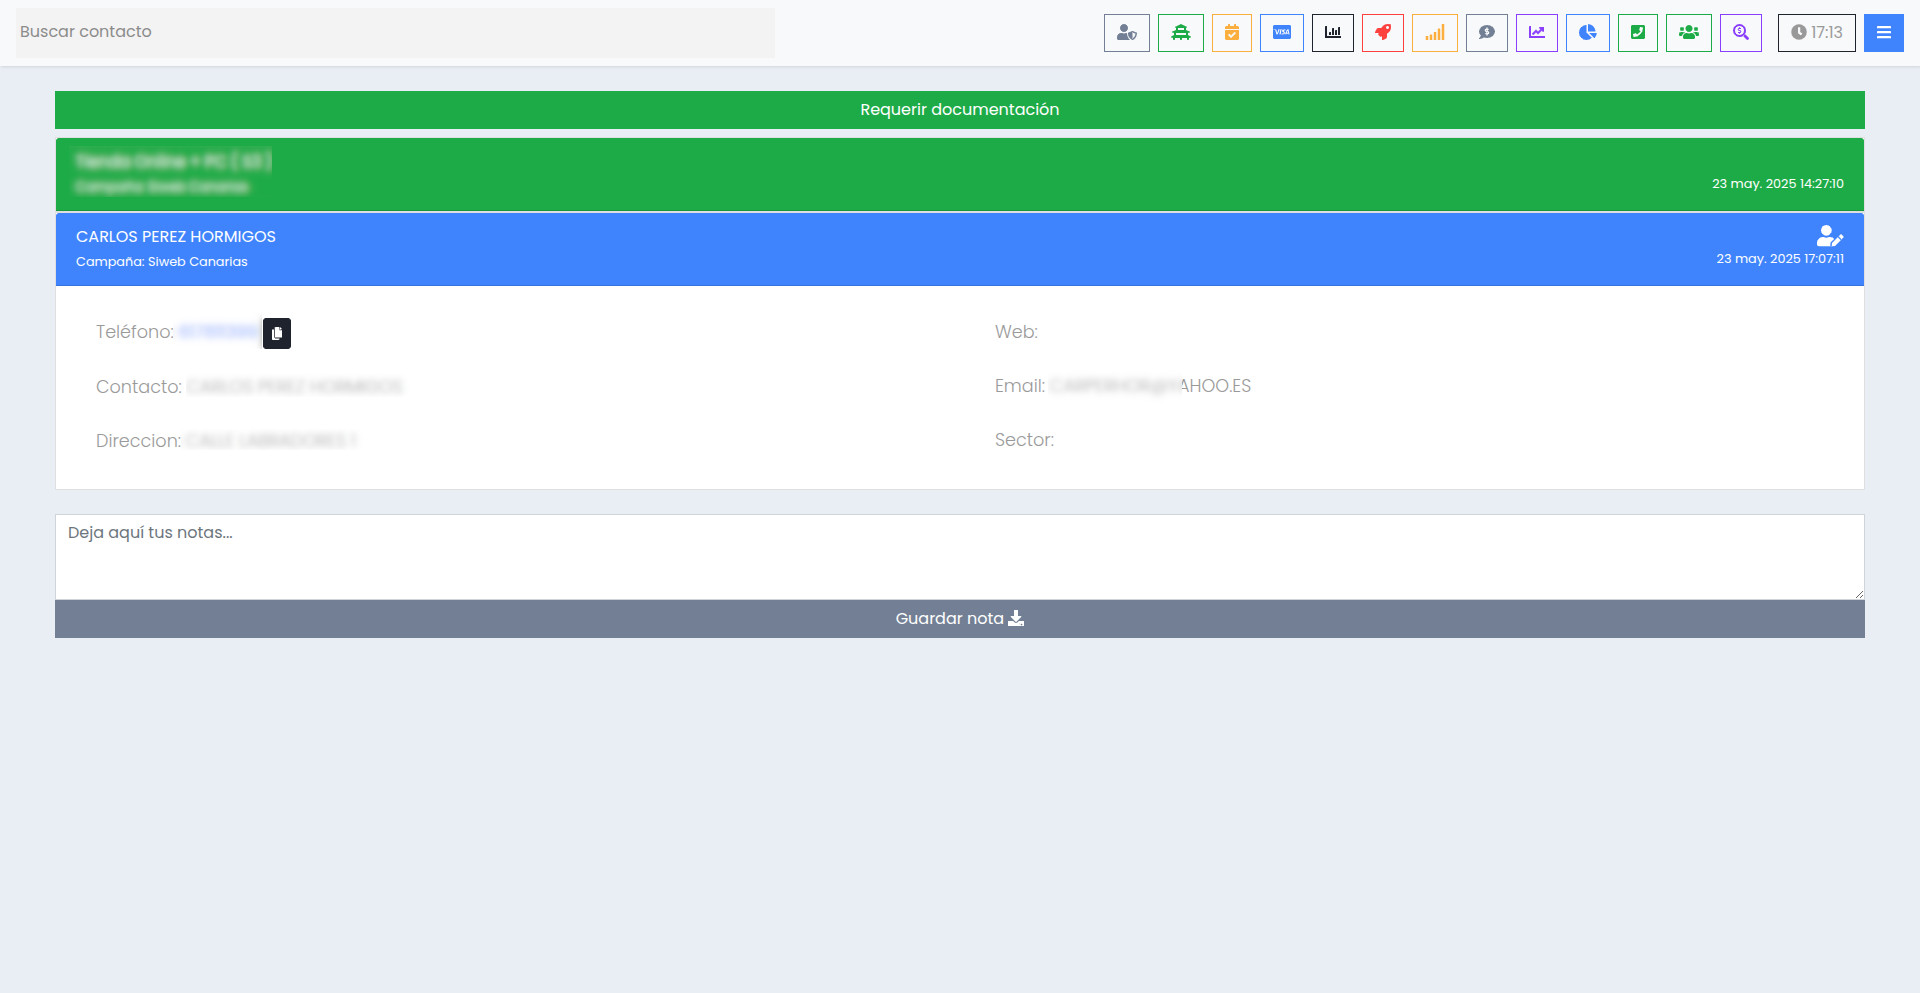1920x993 pixels.
Task: Open the orange signal bars icon
Action: pos(1434,33)
